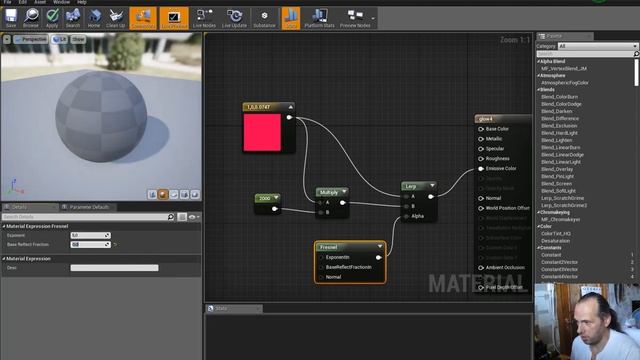Image resolution: width=640 pixels, height=360 pixels.
Task: Expand the toolbar overflow arrow
Action: 373,18
